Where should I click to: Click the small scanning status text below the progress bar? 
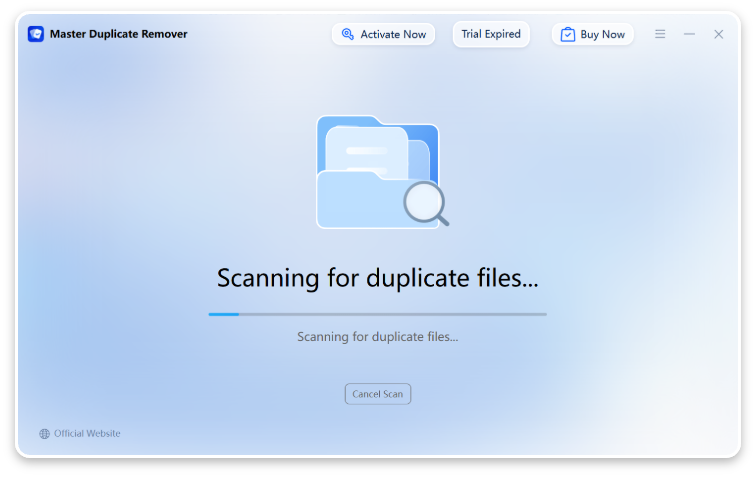(378, 337)
